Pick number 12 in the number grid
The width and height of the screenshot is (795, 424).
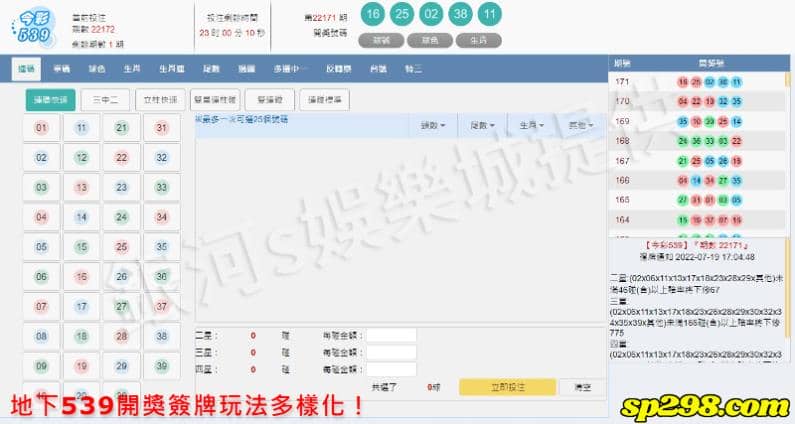82,157
